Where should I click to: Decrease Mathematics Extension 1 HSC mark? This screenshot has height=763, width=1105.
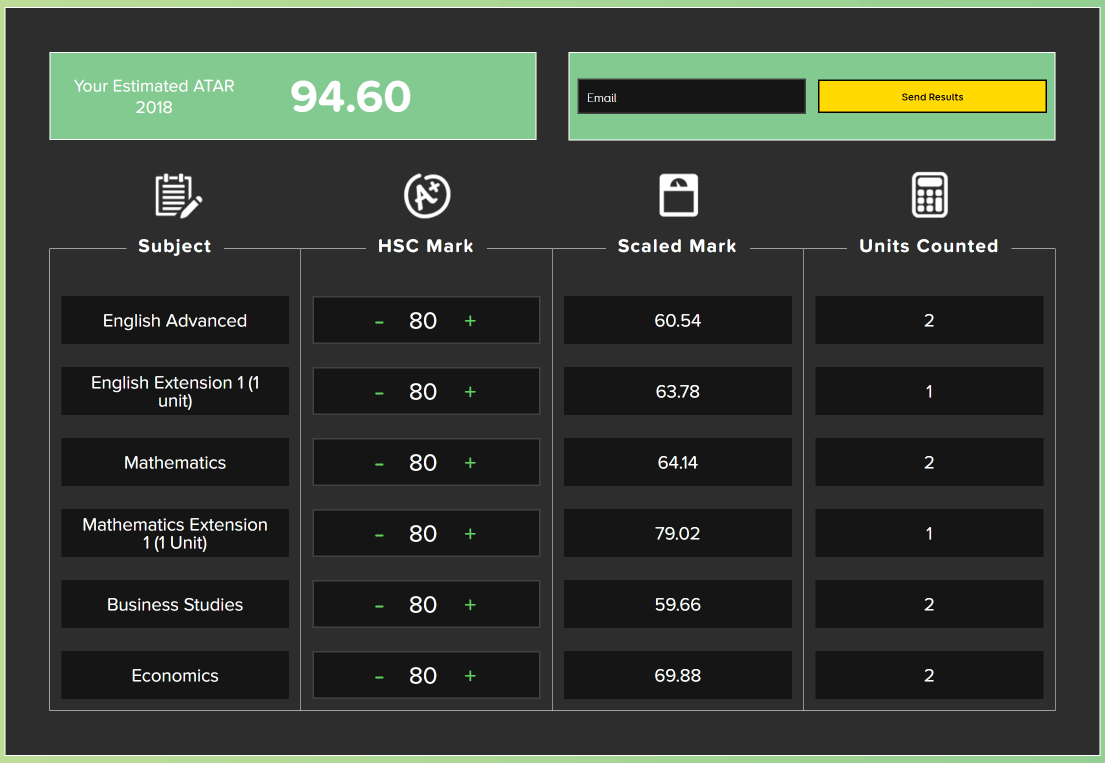pyautogui.click(x=379, y=535)
